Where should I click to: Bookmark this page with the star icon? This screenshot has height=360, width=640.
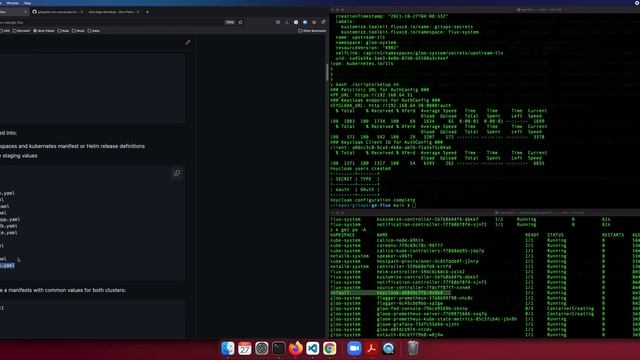240,22
